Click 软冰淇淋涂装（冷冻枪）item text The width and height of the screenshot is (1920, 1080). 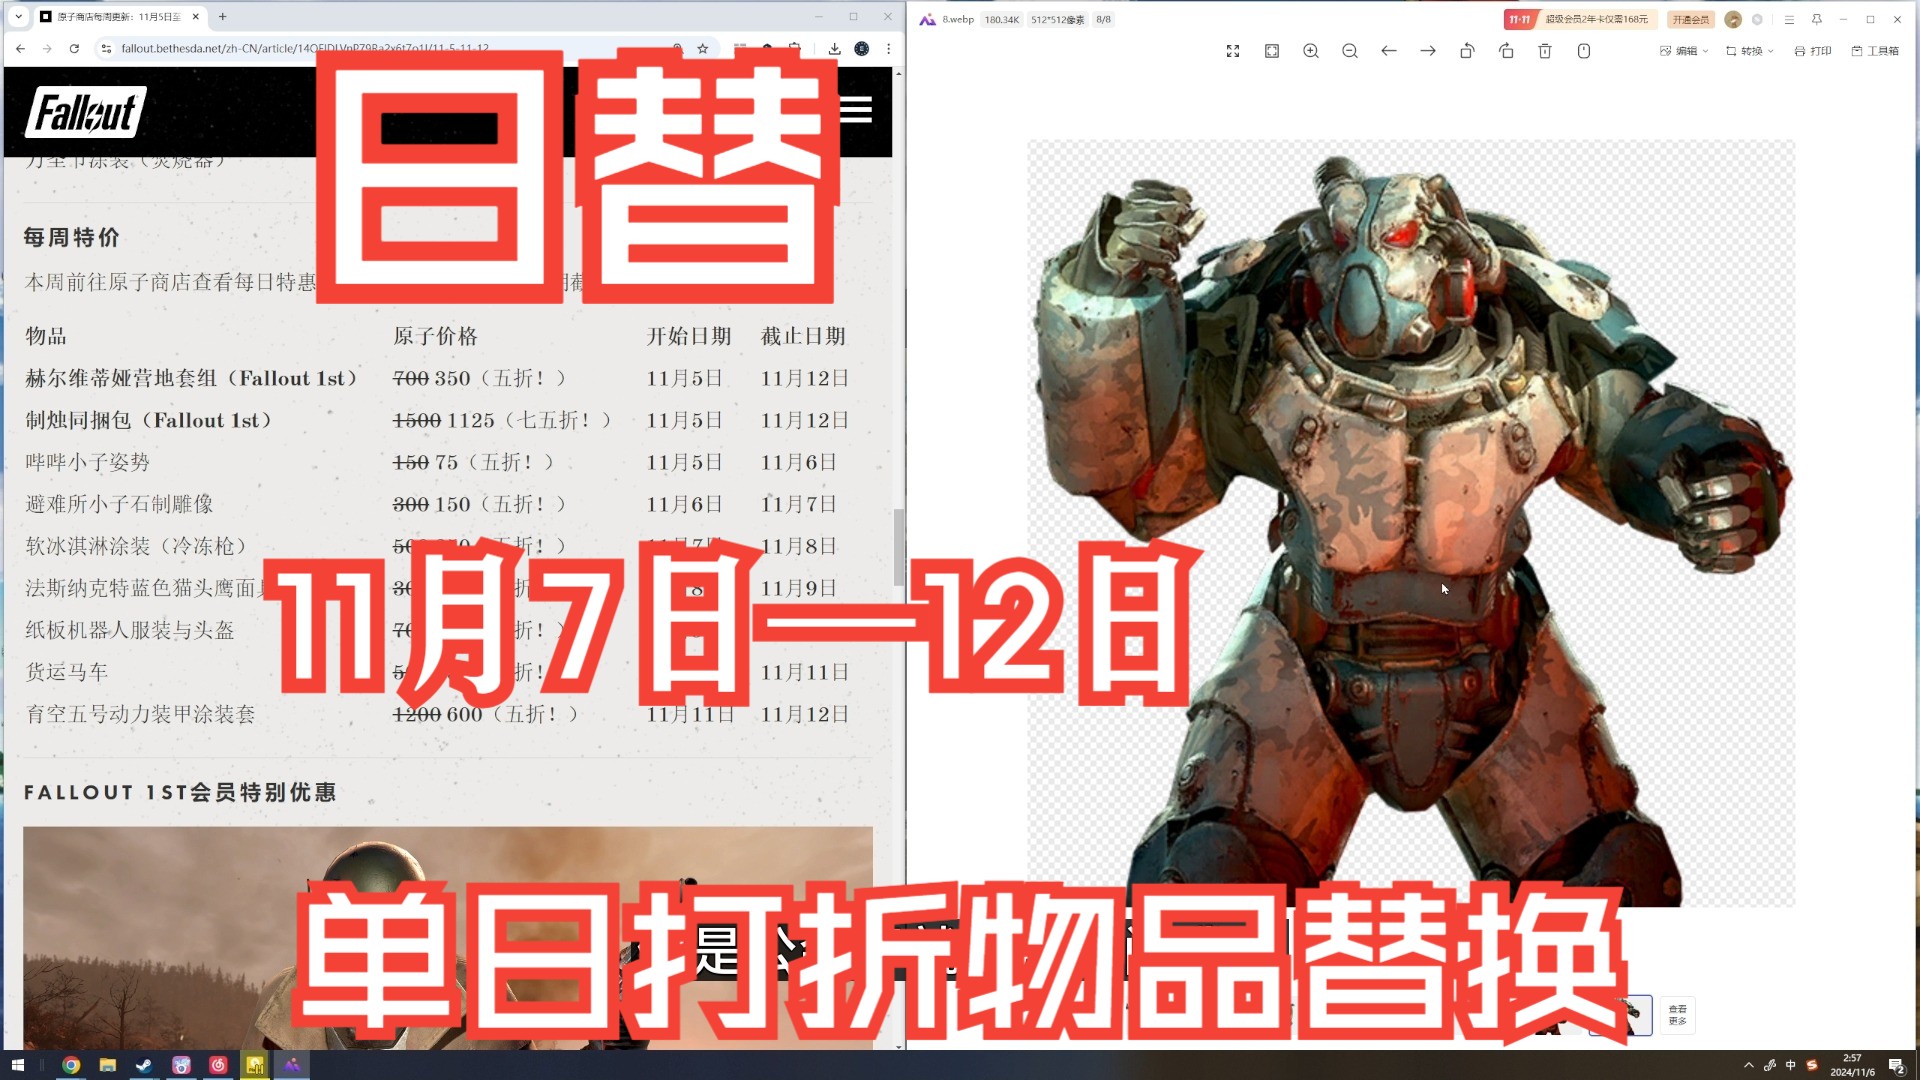[x=135, y=546]
